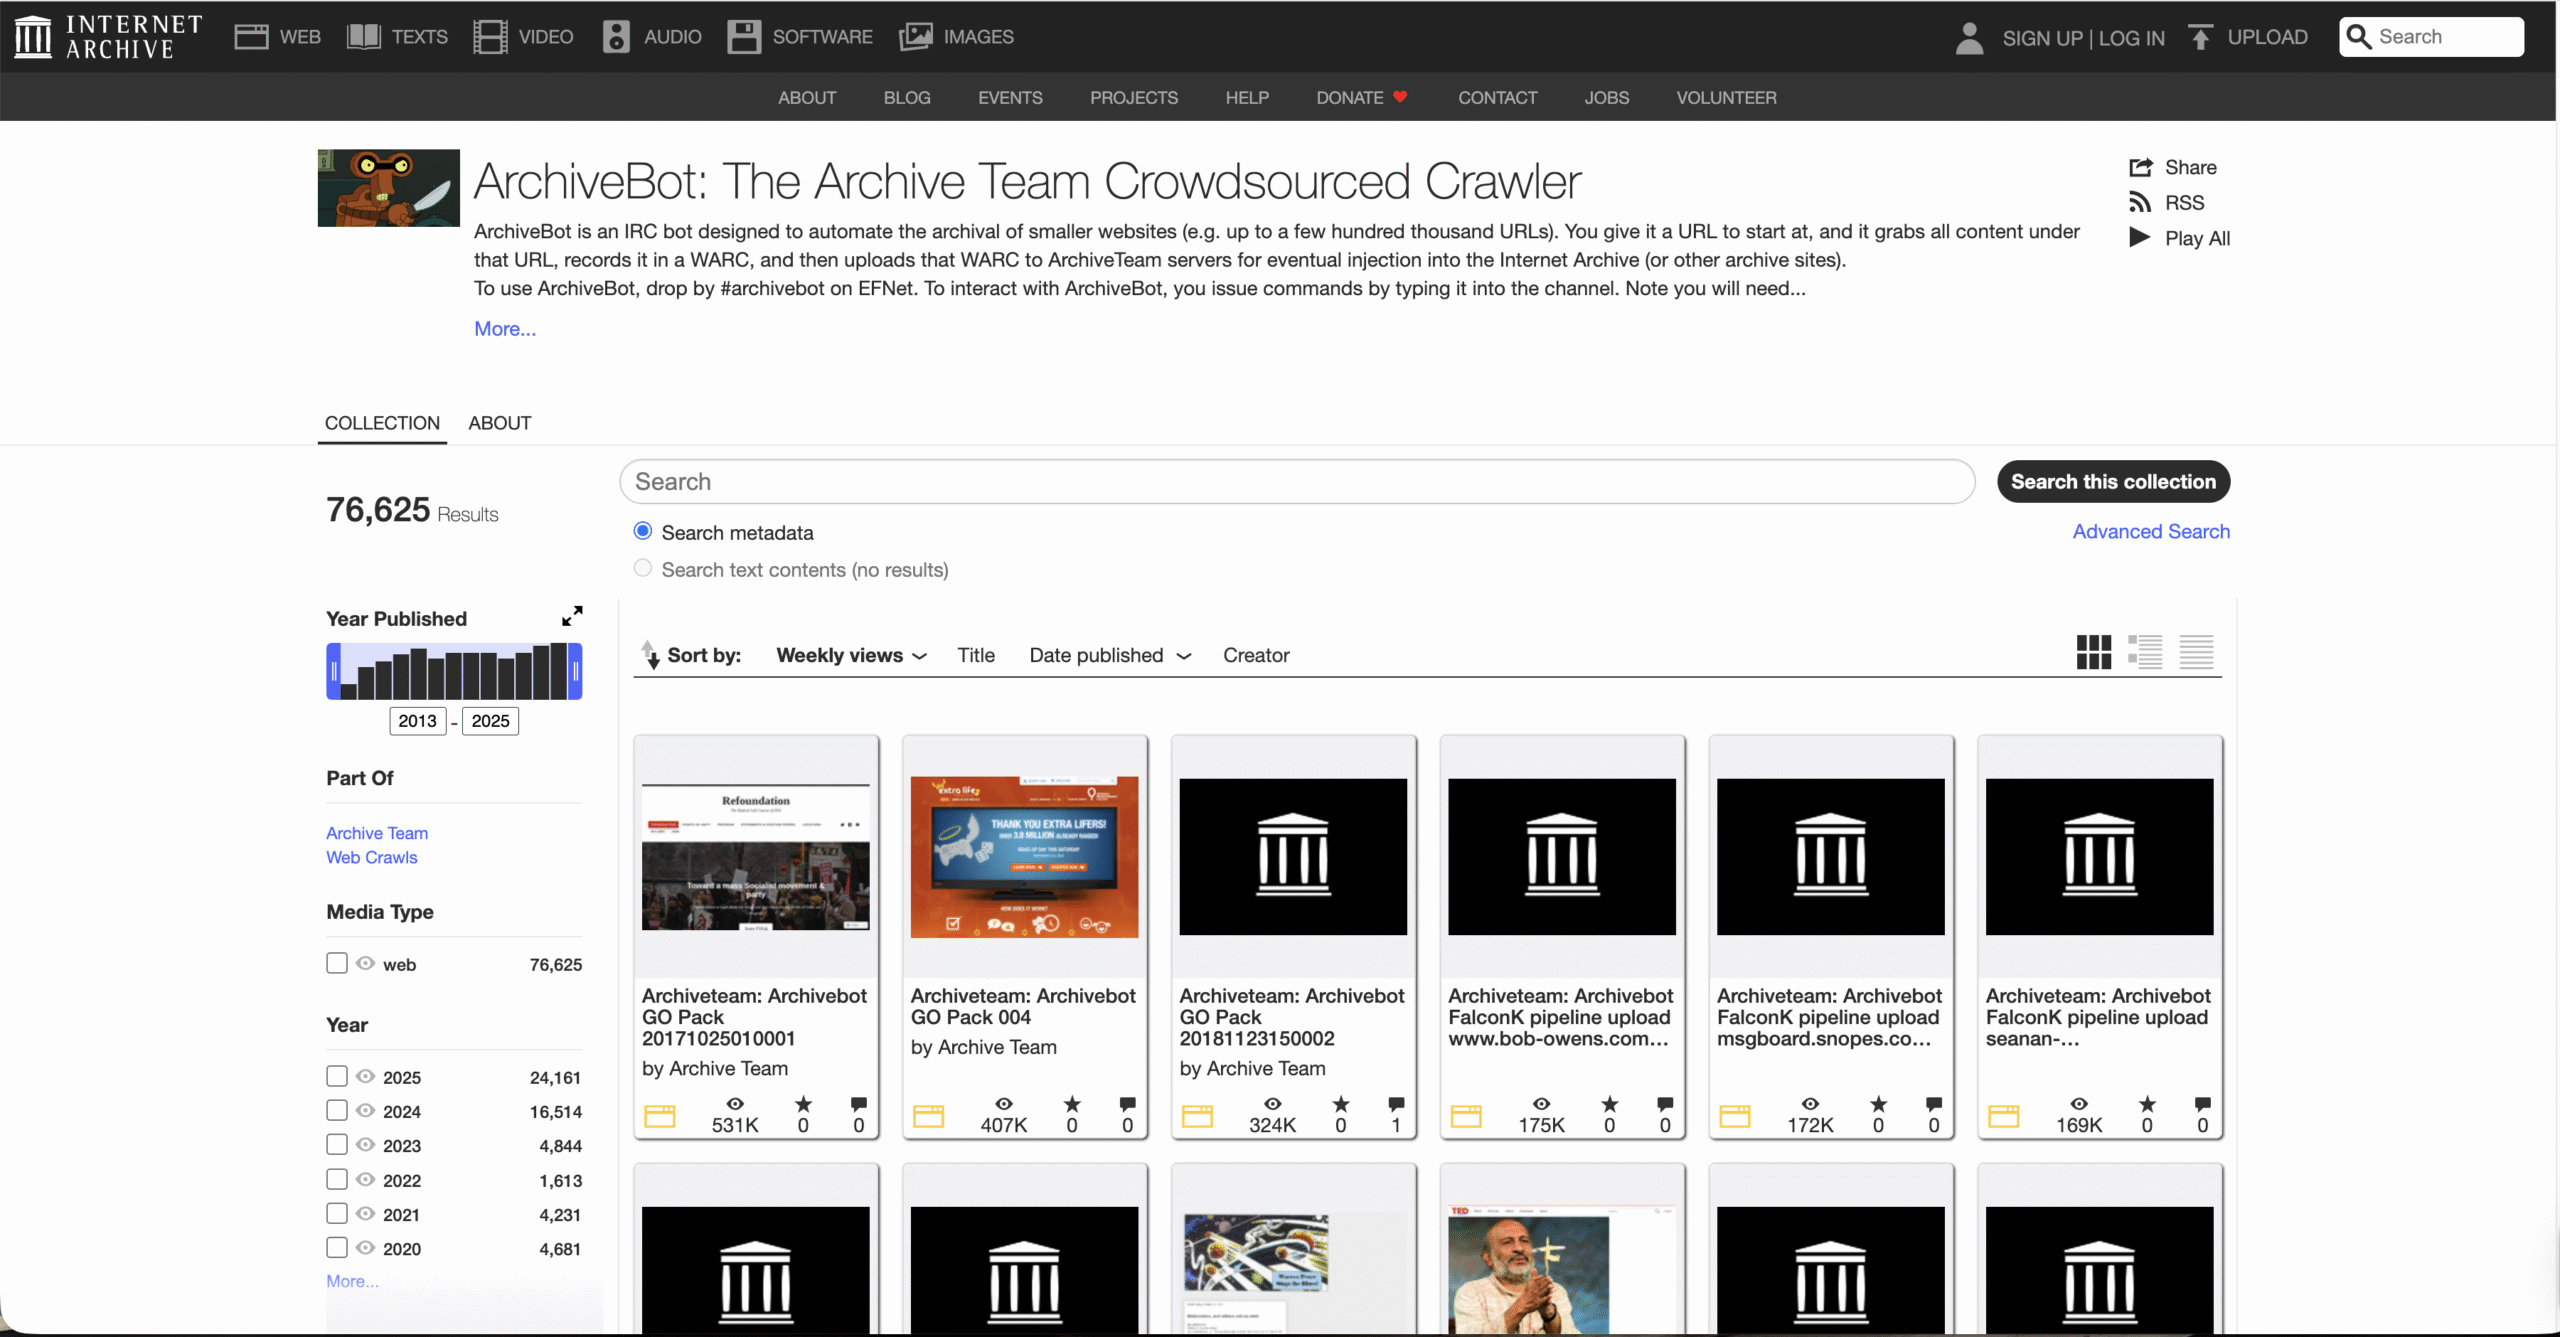Screen dimensions: 2560x1337
Task: Open the Web Crawls collection link
Action: click(x=372, y=857)
